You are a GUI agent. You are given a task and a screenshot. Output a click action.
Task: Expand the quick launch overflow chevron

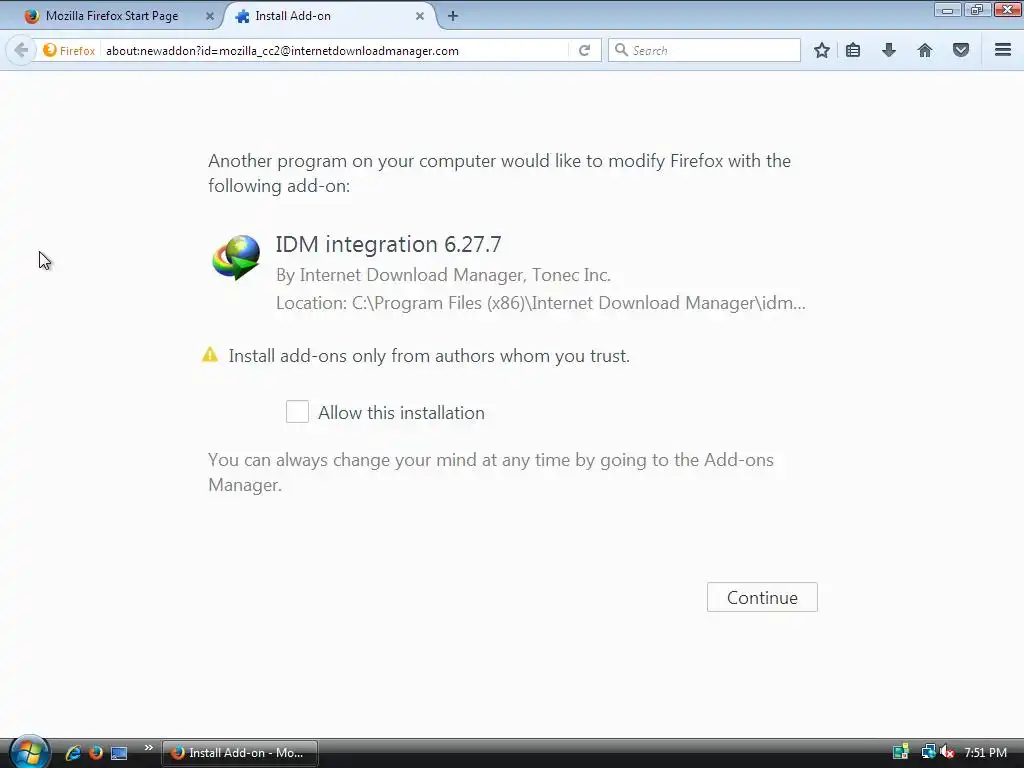point(148,748)
